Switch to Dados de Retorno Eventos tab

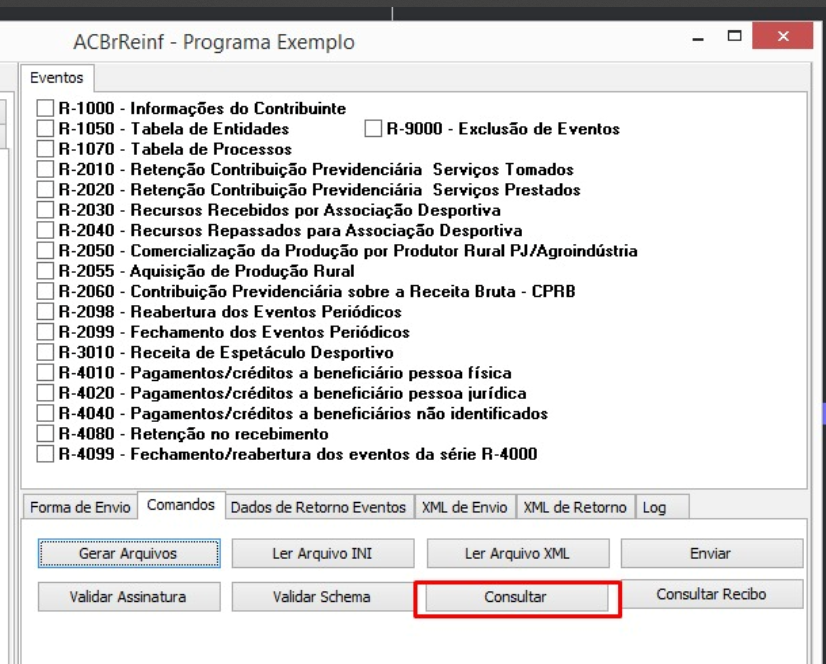318,507
